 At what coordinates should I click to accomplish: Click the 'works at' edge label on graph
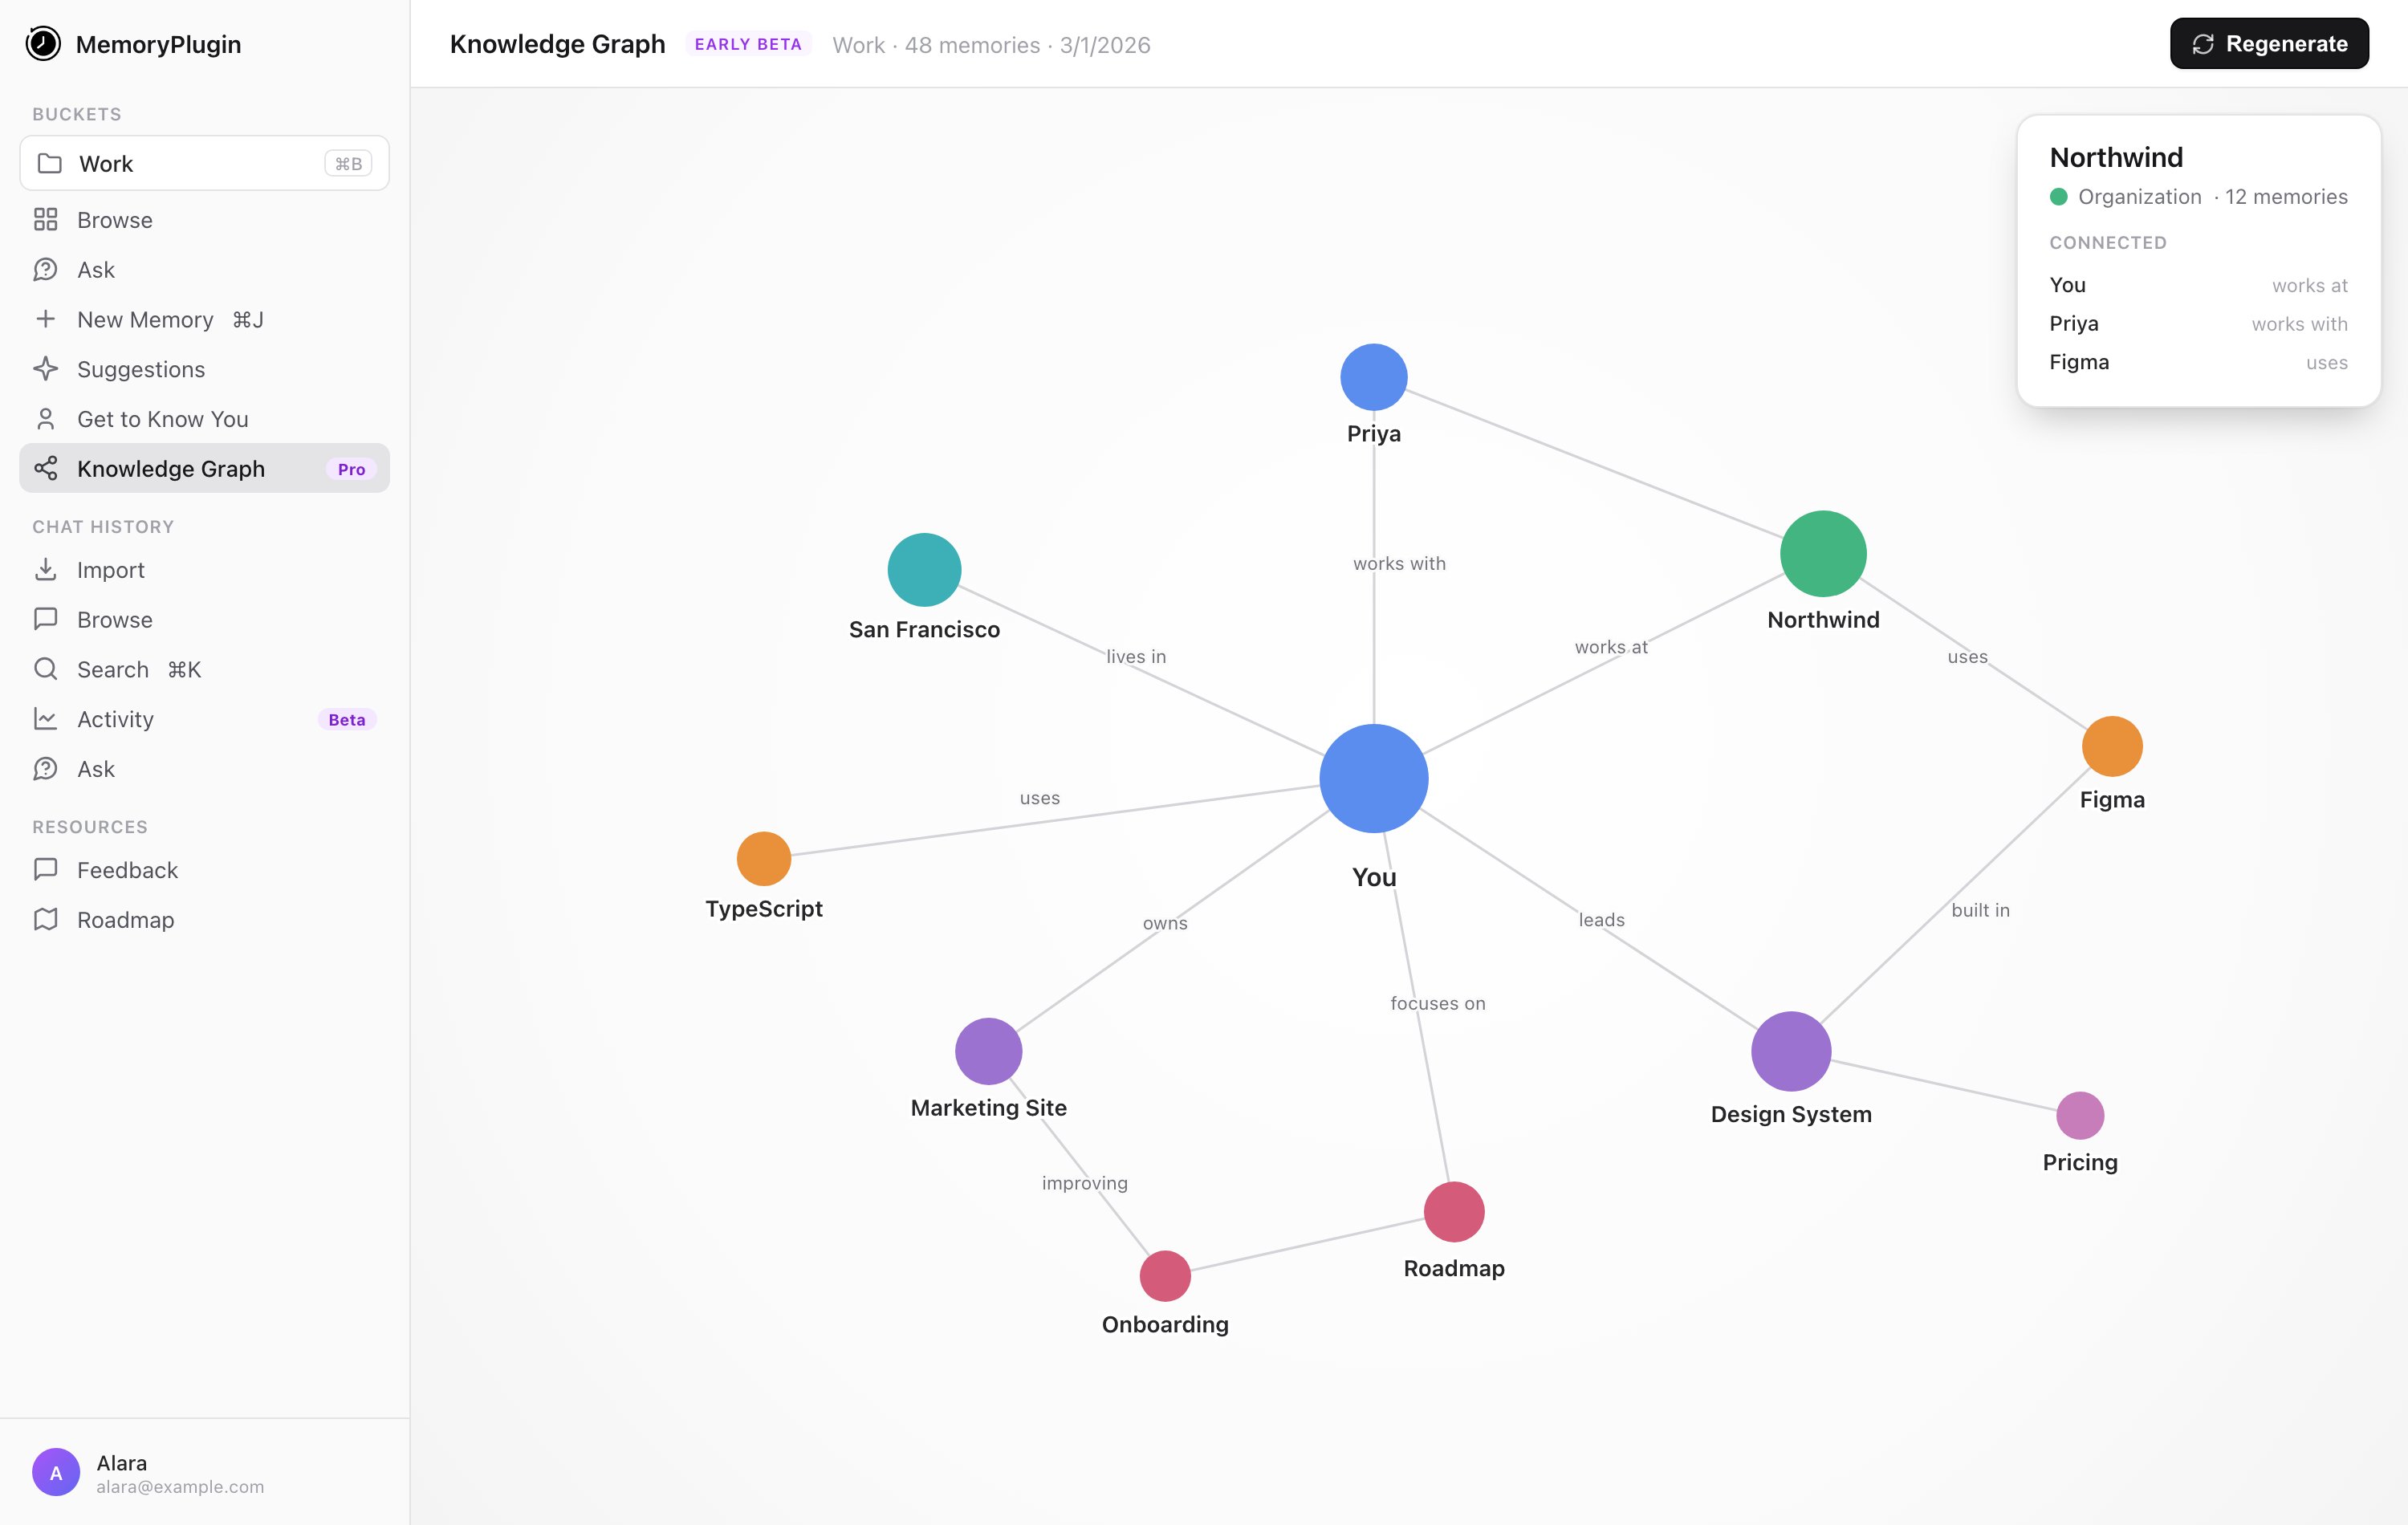pyautogui.click(x=1611, y=647)
